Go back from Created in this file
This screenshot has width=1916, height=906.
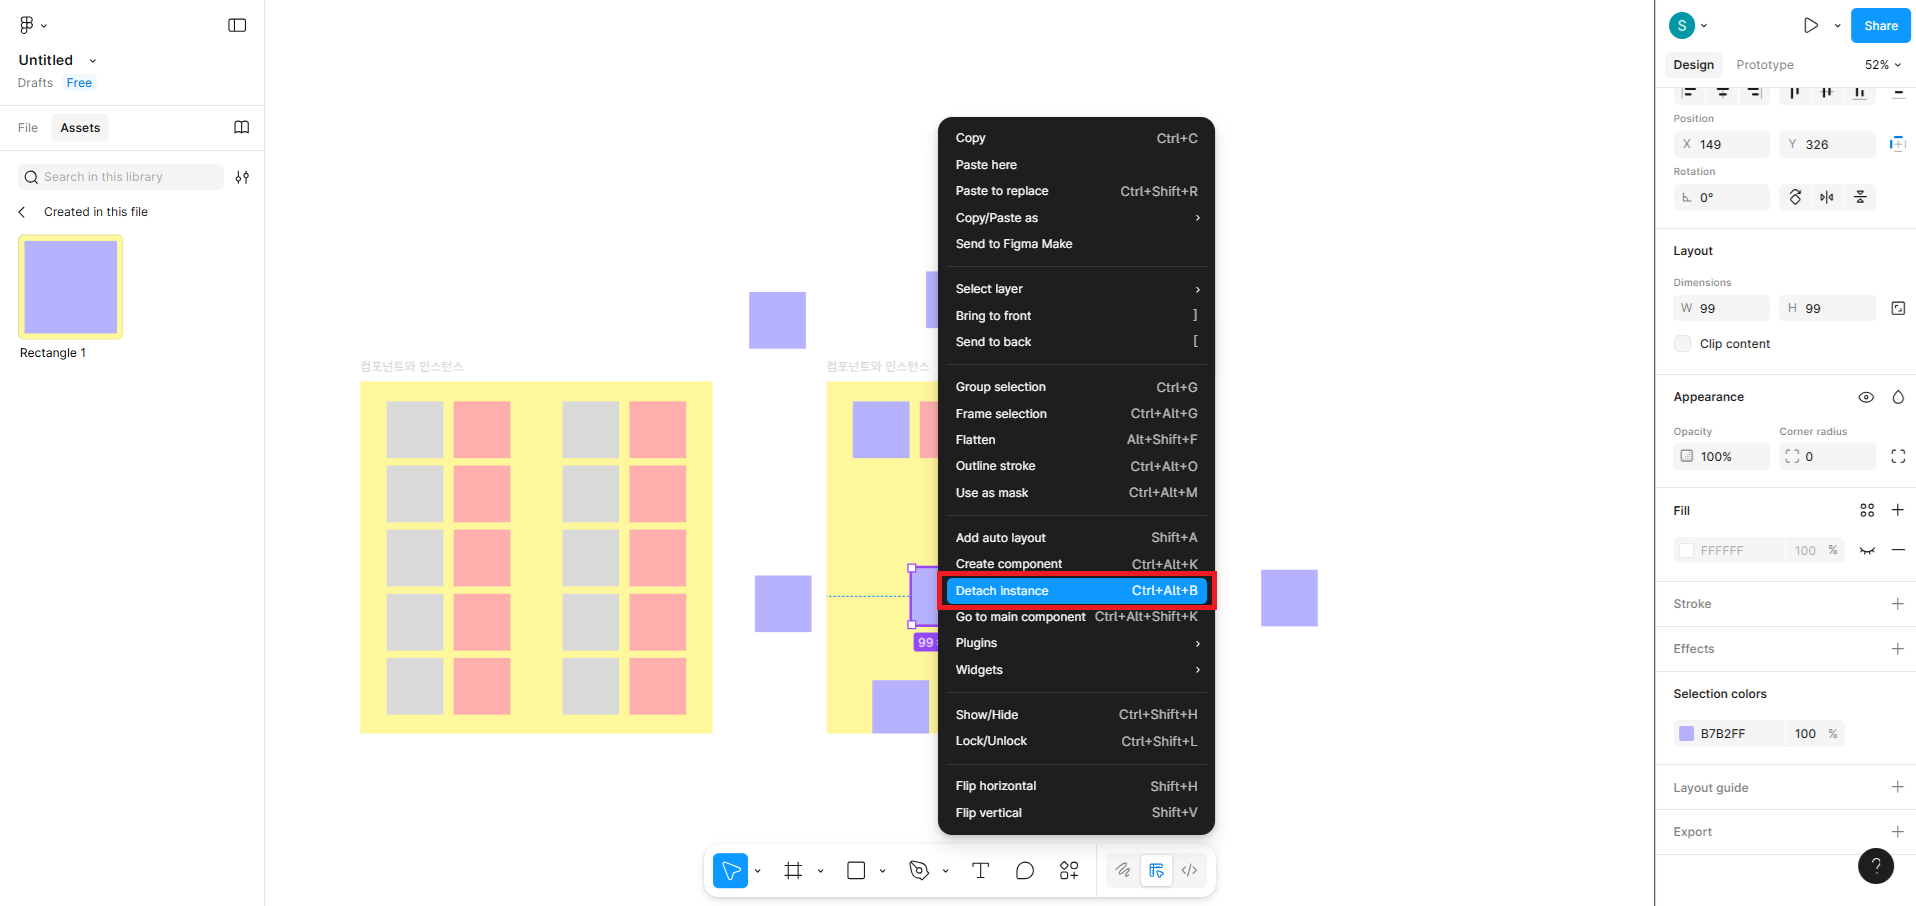point(22,212)
